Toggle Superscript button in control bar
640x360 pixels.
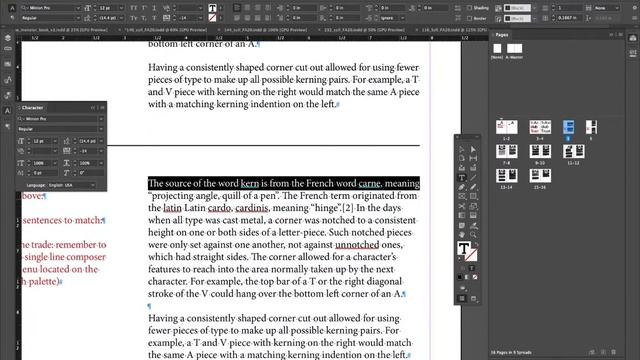click(x=144, y=8)
